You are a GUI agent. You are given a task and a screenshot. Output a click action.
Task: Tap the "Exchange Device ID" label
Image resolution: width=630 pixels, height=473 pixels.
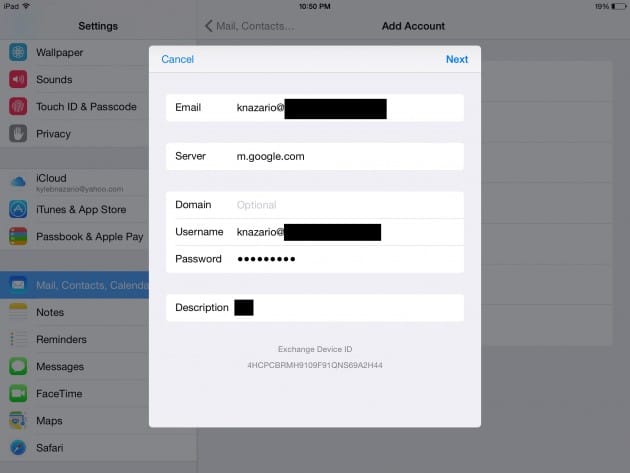[x=315, y=349]
